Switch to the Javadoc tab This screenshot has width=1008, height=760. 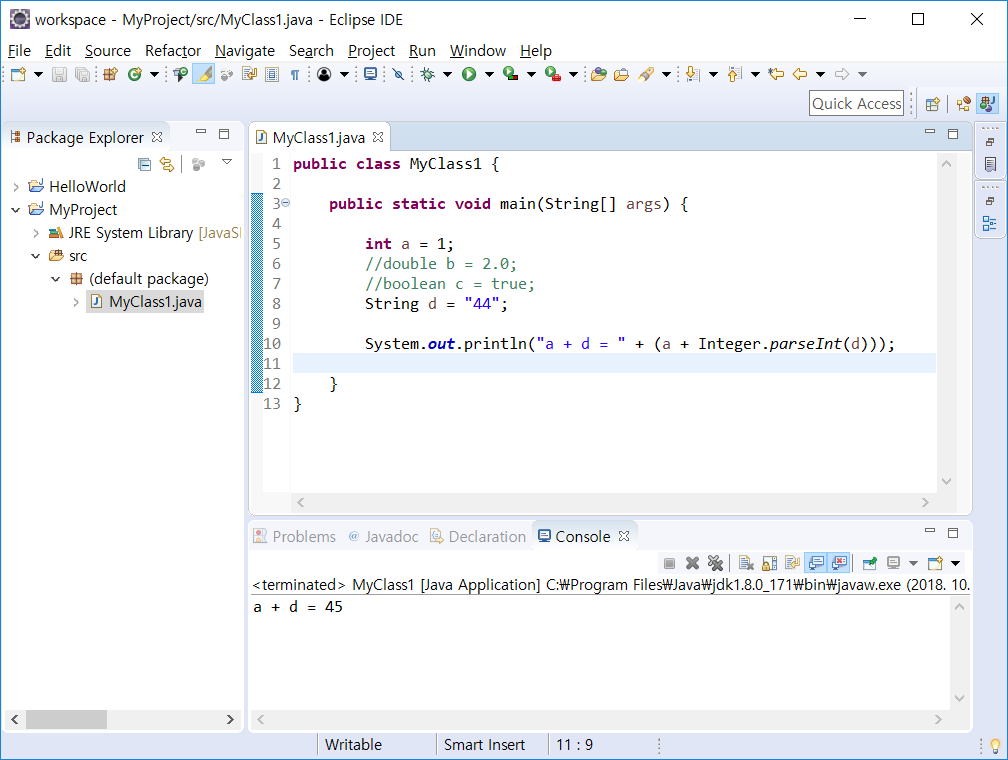[383, 536]
